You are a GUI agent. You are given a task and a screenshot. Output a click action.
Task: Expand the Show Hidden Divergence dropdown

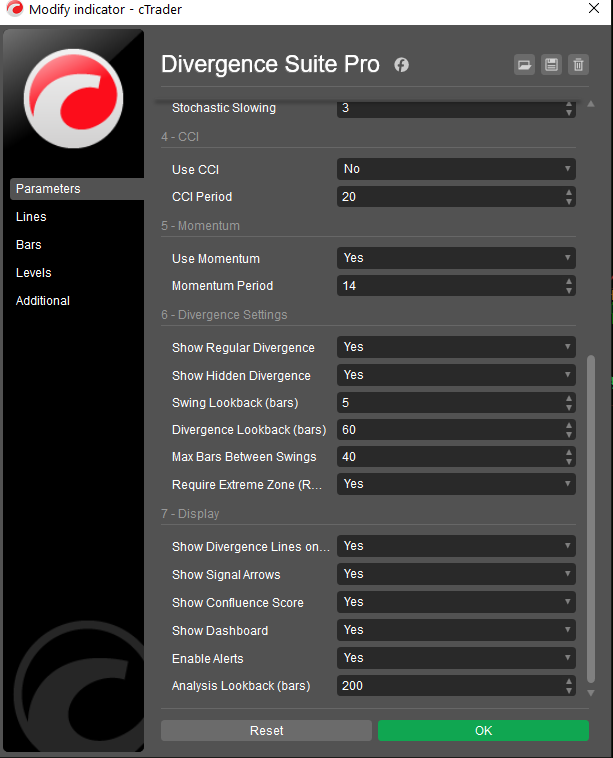tap(456, 375)
